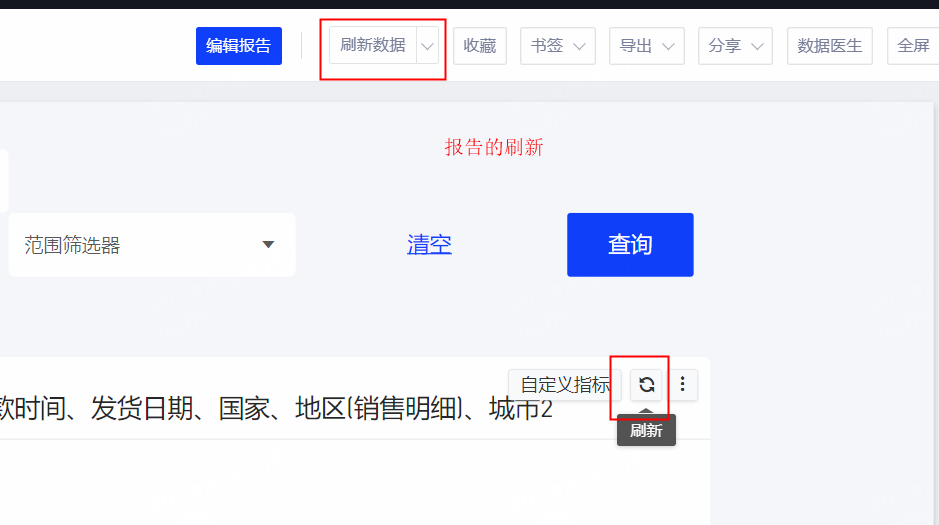Switch to 全屏 mode
939x525 pixels.
(913, 45)
